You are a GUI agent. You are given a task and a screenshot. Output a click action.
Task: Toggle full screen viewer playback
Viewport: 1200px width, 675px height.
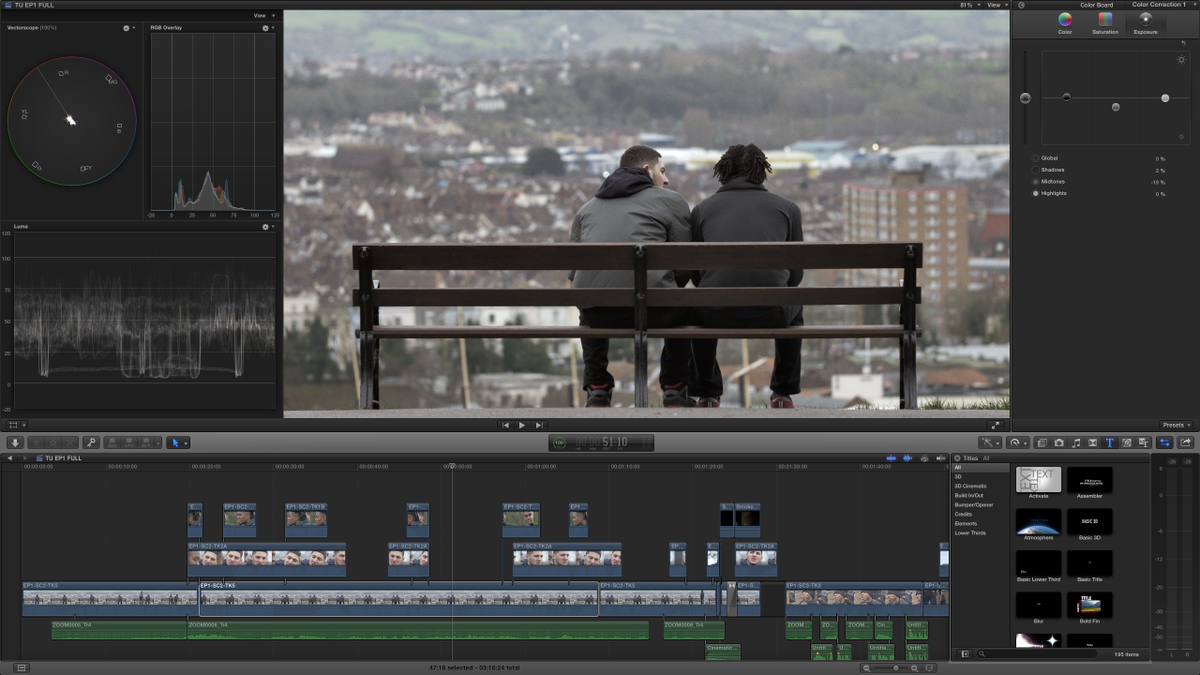(x=995, y=425)
